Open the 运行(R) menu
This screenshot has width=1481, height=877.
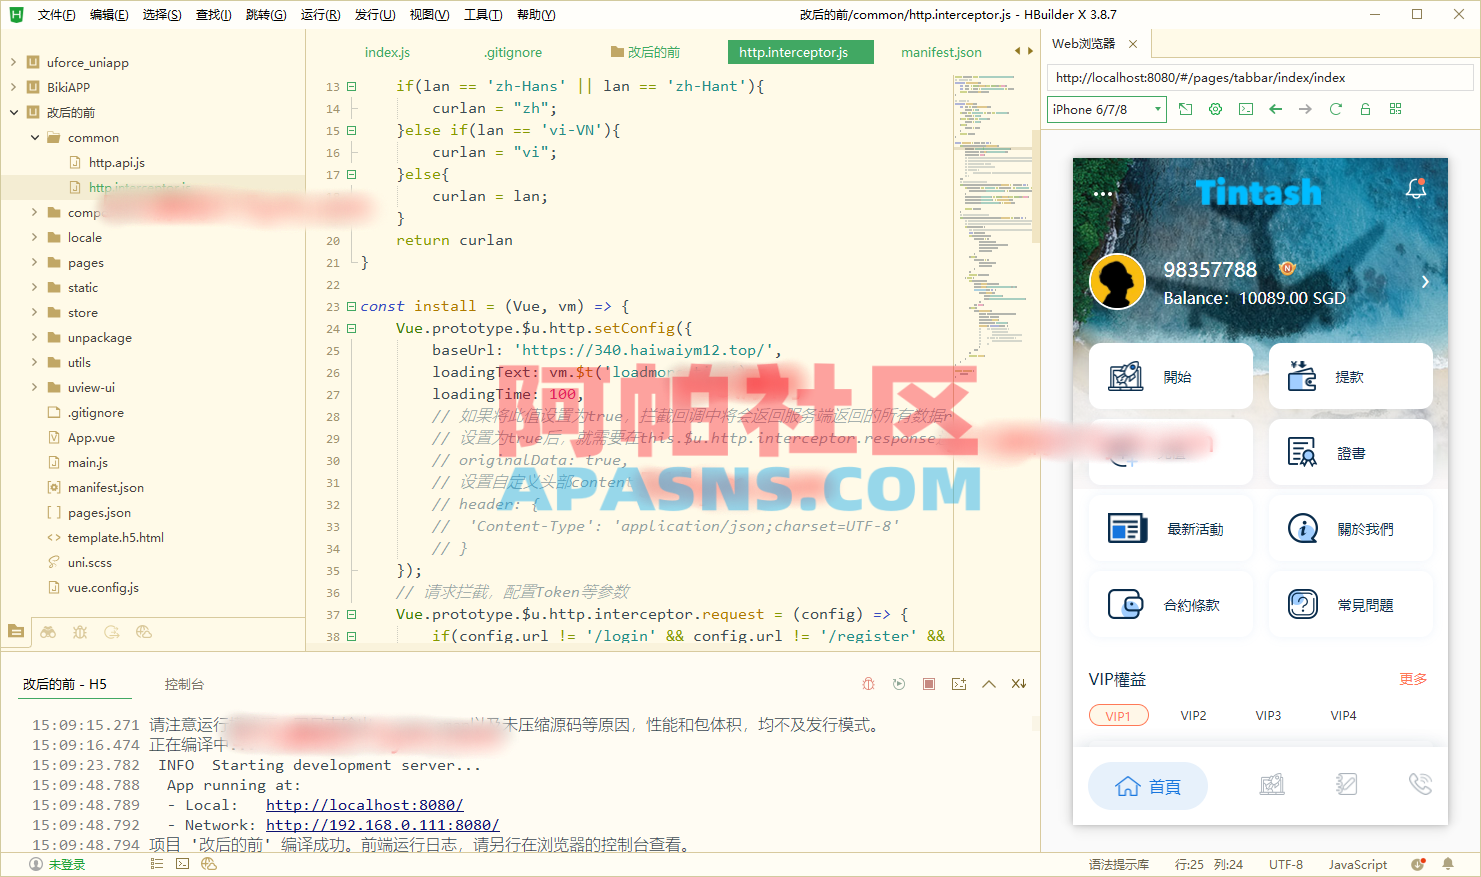[x=320, y=14]
